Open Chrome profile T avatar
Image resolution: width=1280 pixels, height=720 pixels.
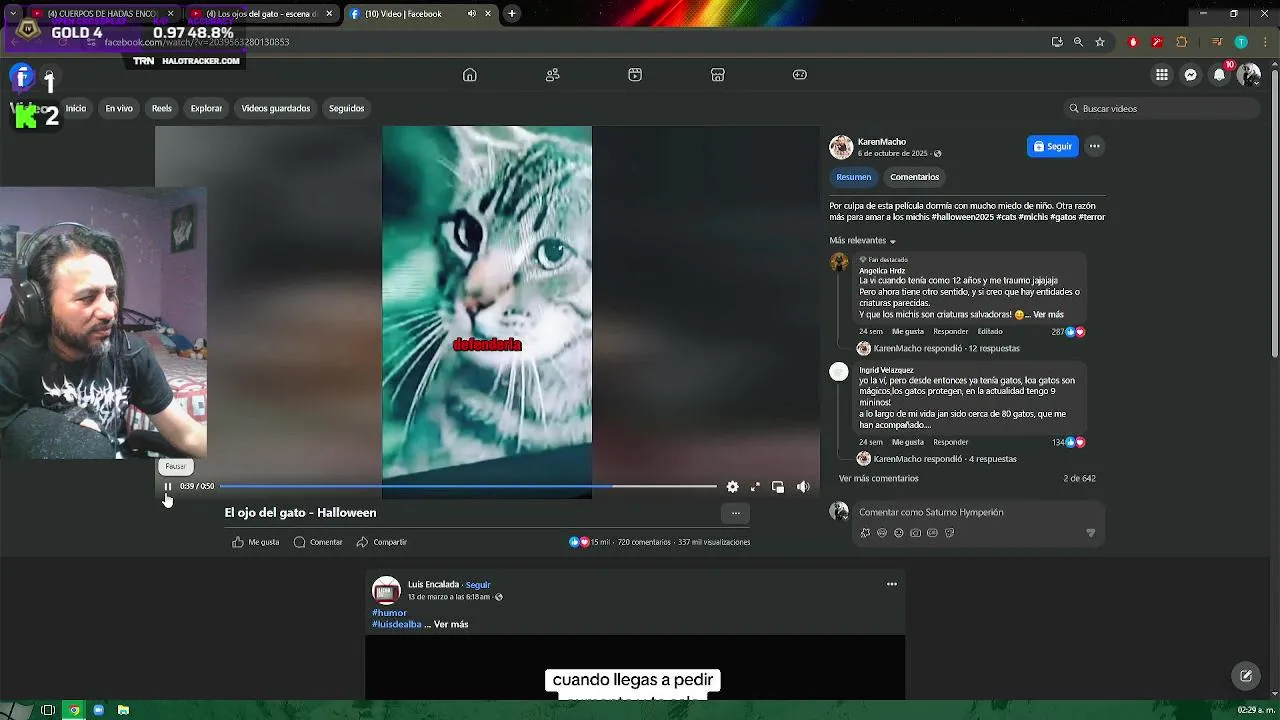point(1241,42)
